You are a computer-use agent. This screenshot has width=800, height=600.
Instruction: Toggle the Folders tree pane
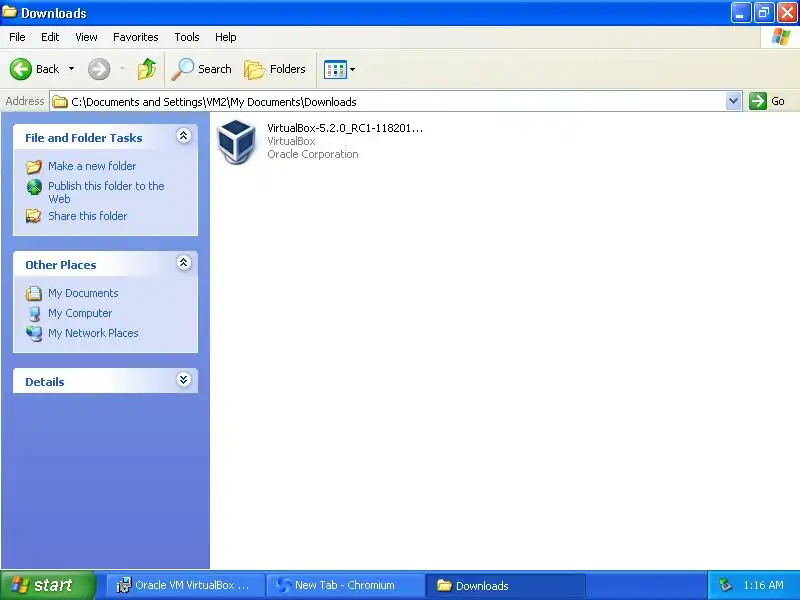coord(275,69)
